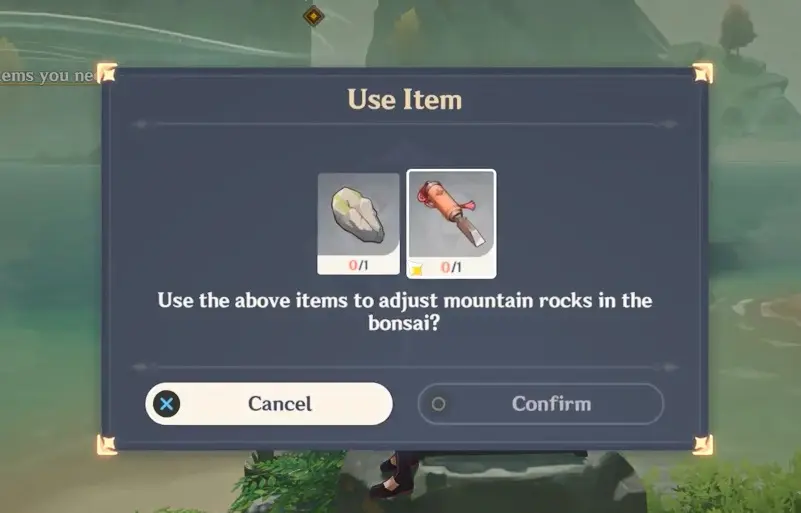Click the circle icon on Confirm
Image resolution: width=801 pixels, height=513 pixels.
coord(438,404)
